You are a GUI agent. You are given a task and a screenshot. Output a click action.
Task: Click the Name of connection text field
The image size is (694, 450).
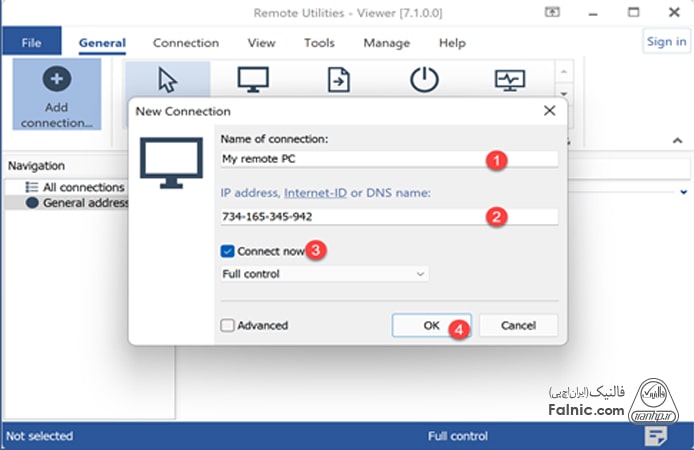click(x=388, y=159)
